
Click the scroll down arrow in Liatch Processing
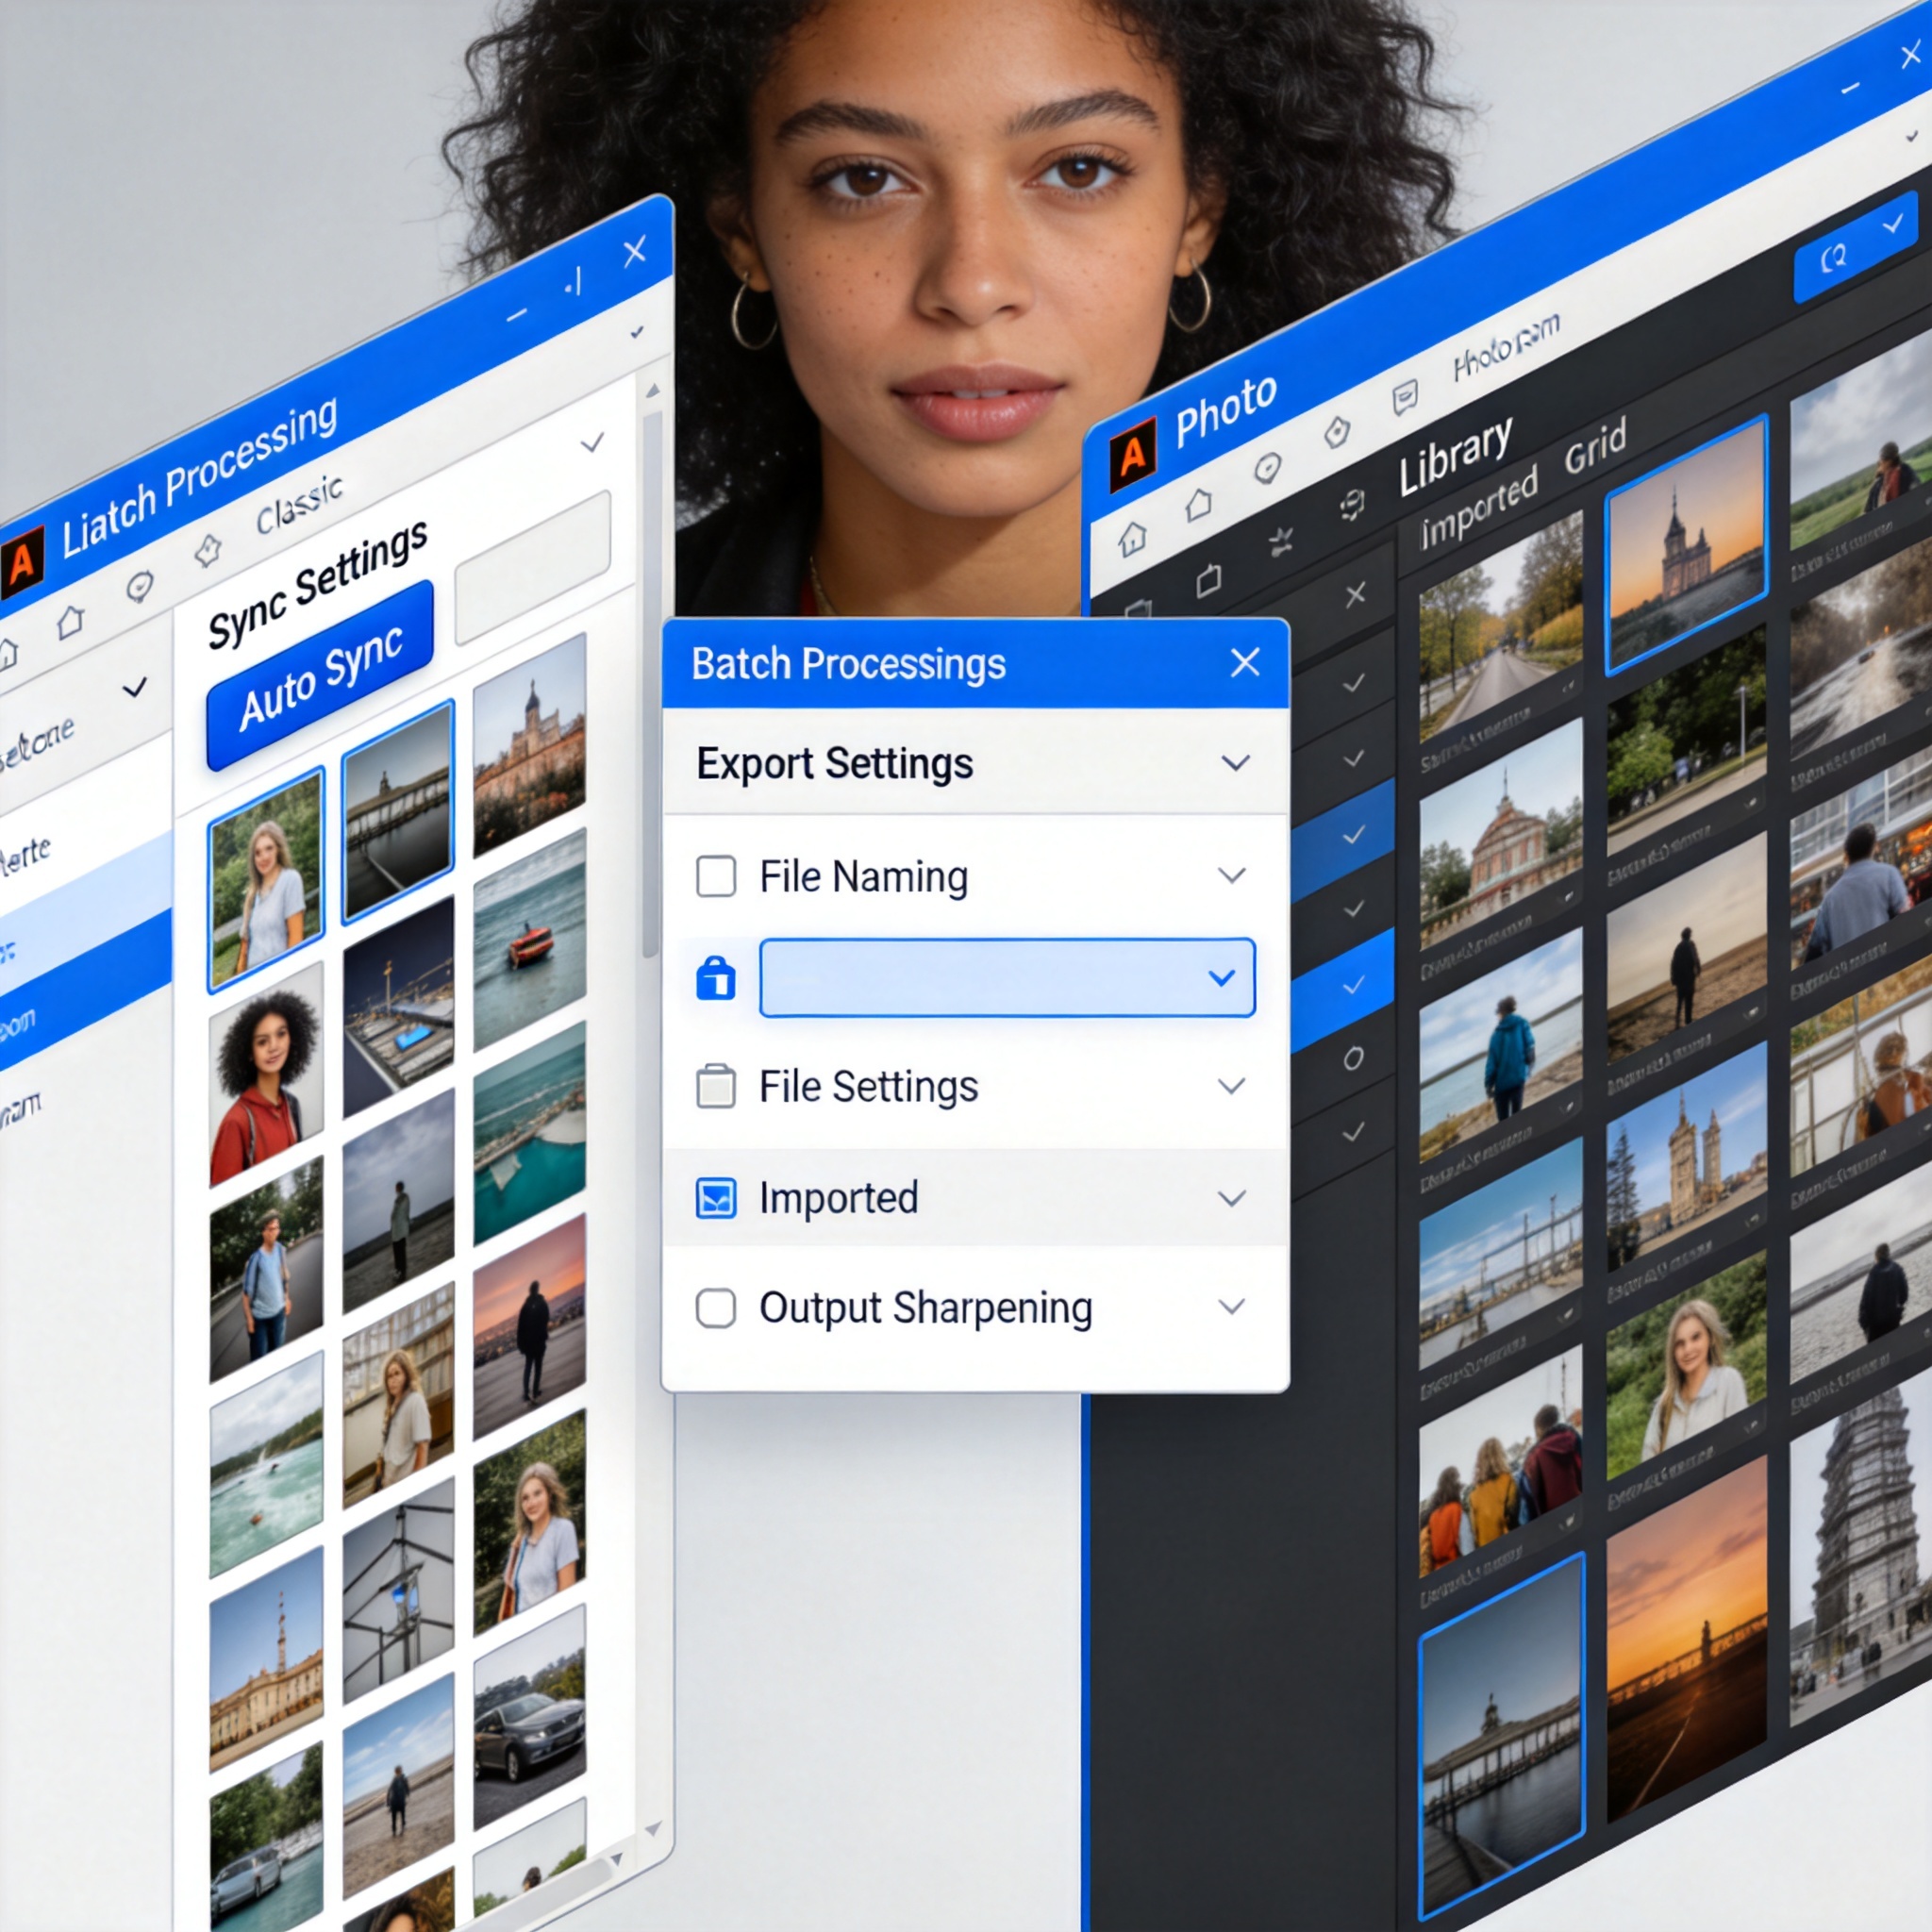tap(653, 1829)
